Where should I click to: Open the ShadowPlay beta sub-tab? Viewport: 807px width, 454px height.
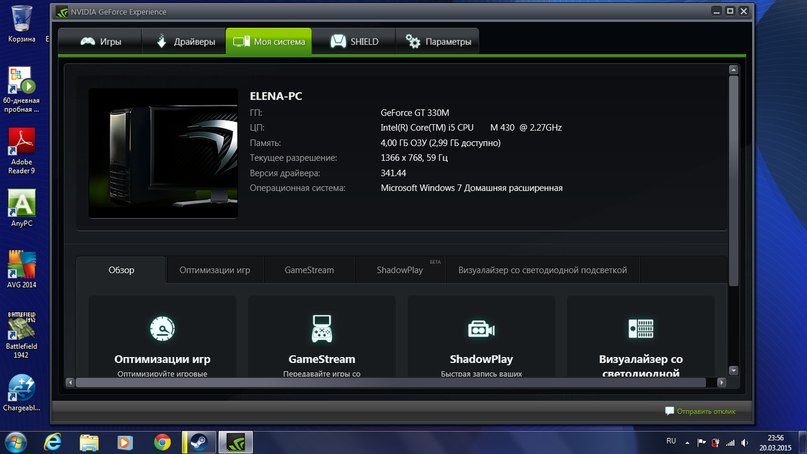400,270
